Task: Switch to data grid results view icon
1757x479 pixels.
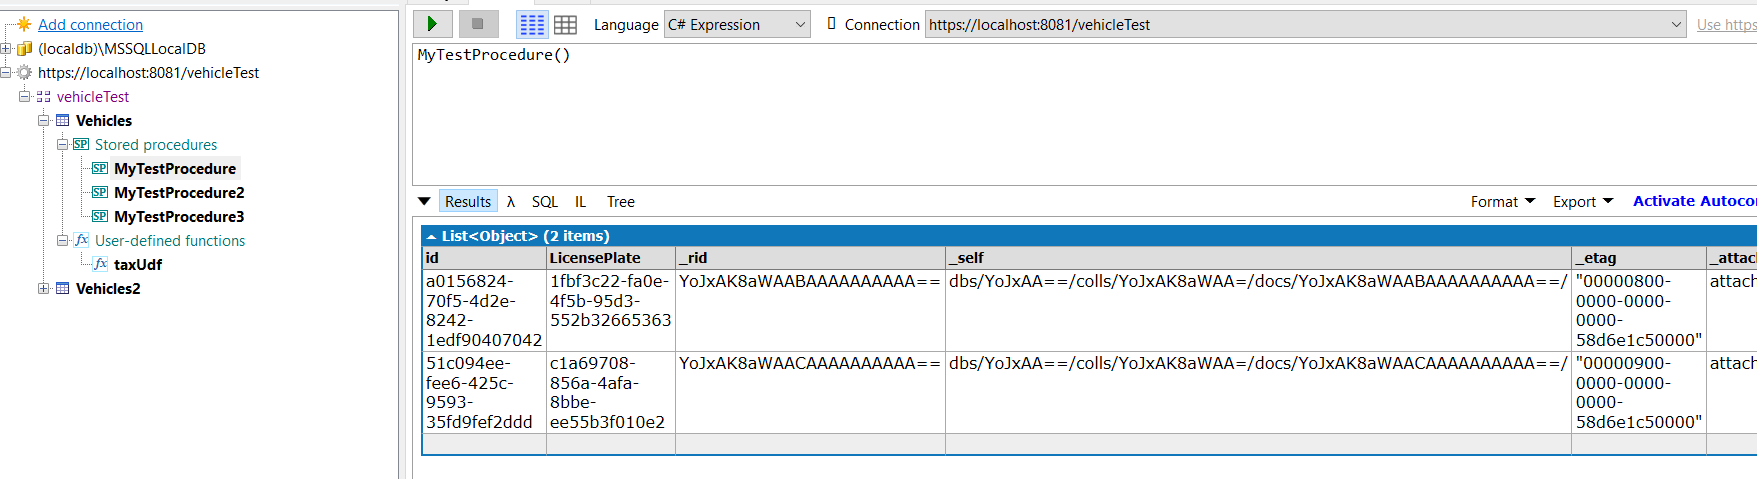Action: [x=565, y=24]
